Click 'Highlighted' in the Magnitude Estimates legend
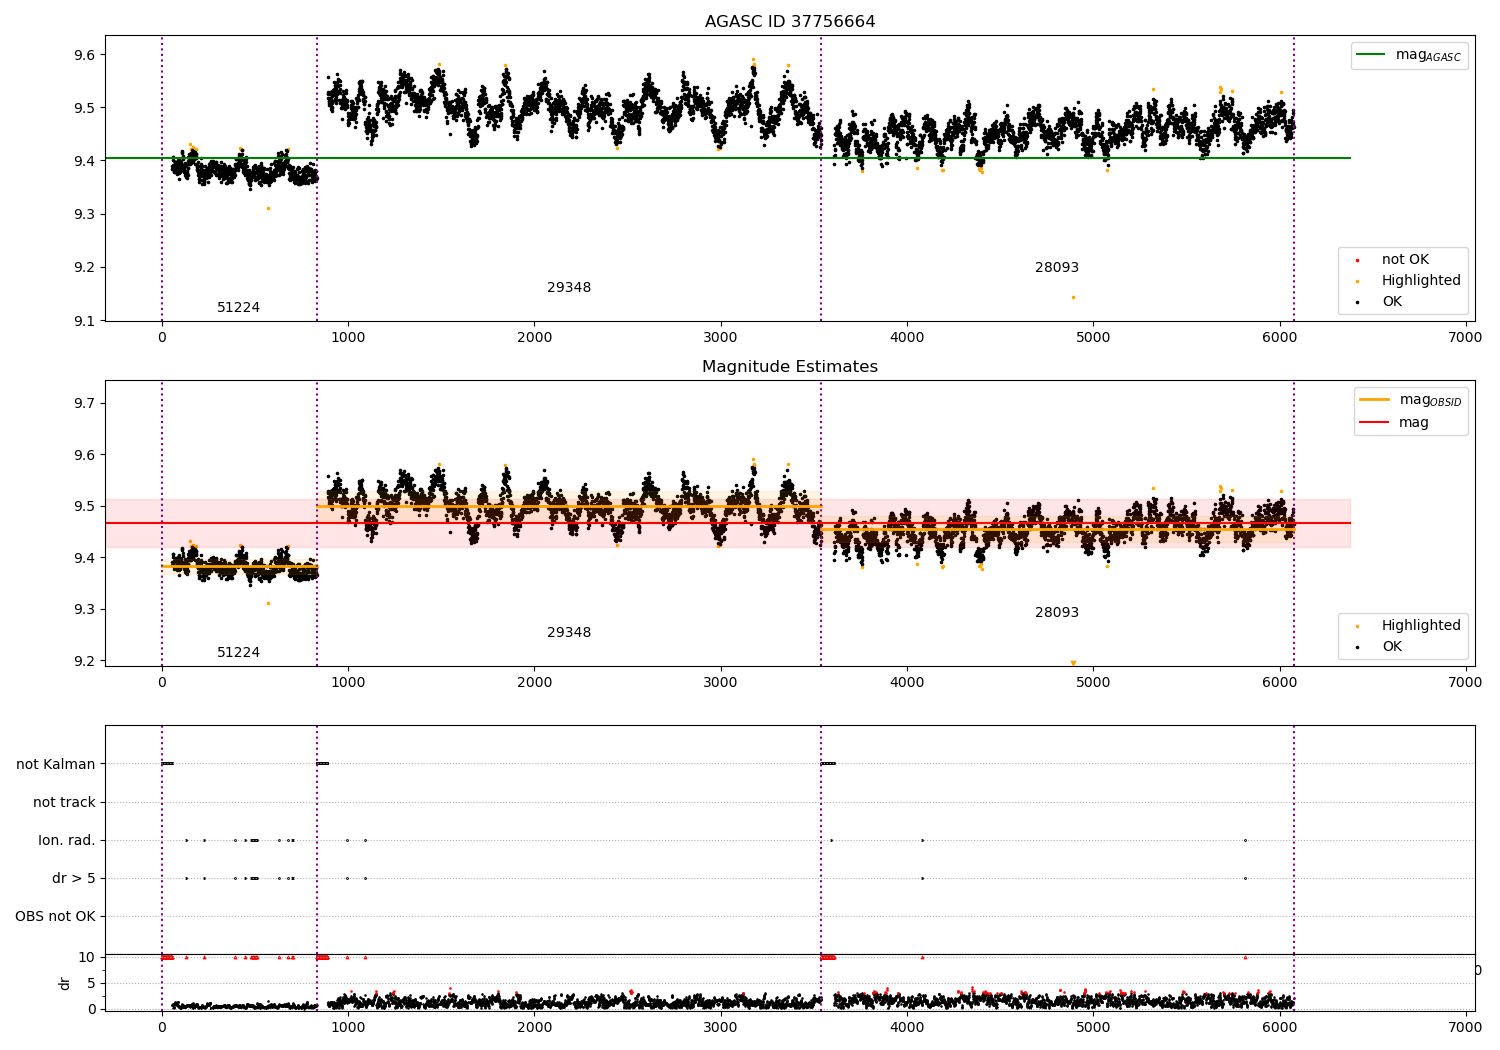The height and width of the screenshot is (1050, 1500). [1421, 626]
